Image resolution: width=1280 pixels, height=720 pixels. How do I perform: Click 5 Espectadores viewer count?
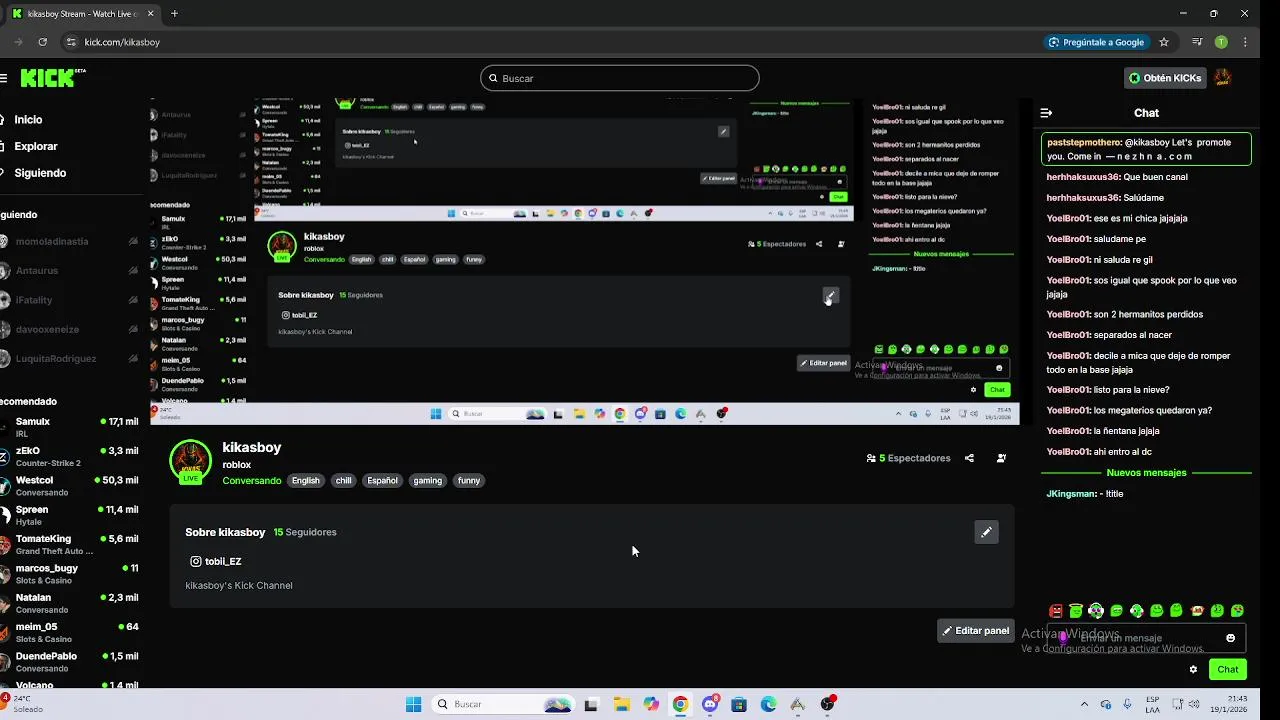click(x=908, y=458)
